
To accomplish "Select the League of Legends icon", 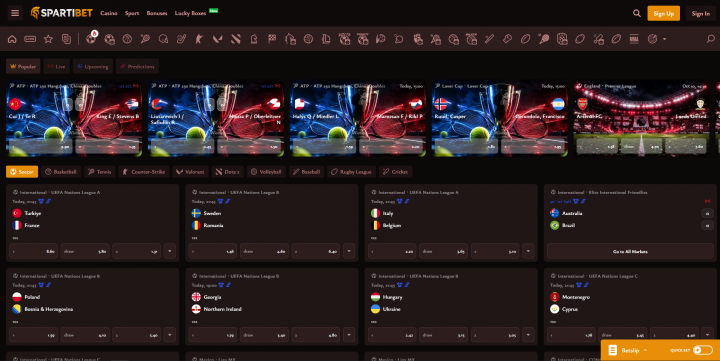I will 326,39.
